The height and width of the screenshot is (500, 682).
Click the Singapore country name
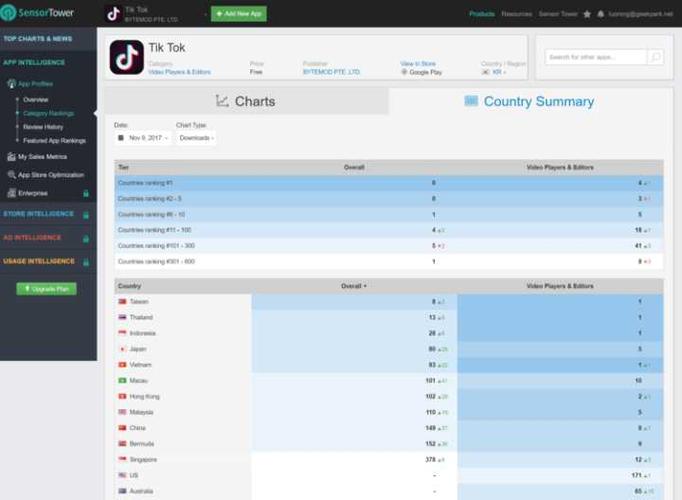pos(143,460)
